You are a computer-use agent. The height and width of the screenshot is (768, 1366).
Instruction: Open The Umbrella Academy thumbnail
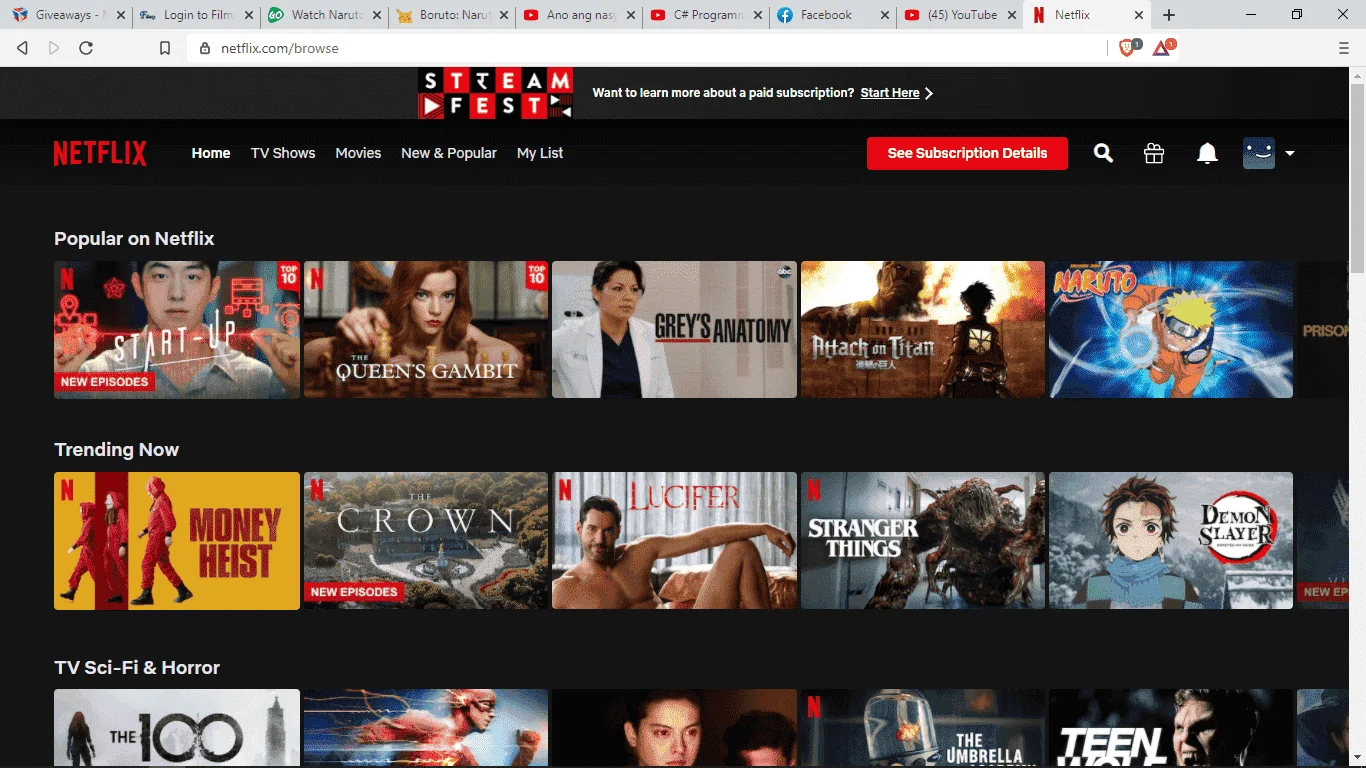(x=923, y=728)
